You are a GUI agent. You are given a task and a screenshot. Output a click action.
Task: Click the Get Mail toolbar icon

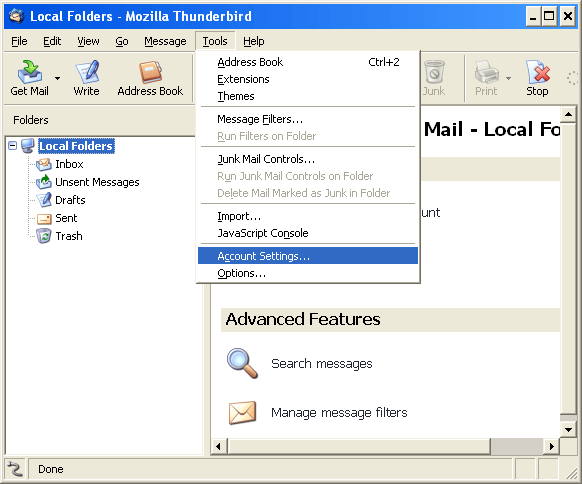(x=30, y=71)
